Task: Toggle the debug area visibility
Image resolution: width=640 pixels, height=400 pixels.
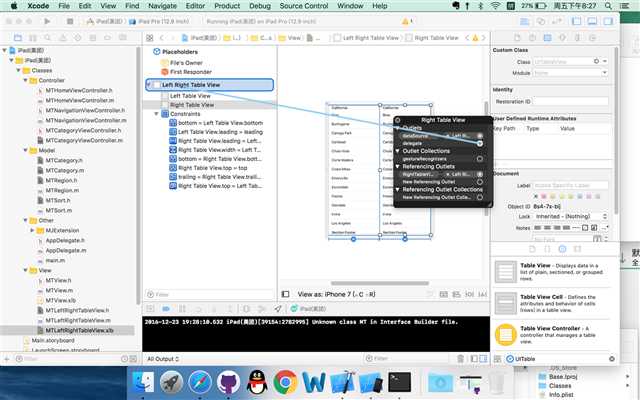Action: tap(592, 21)
